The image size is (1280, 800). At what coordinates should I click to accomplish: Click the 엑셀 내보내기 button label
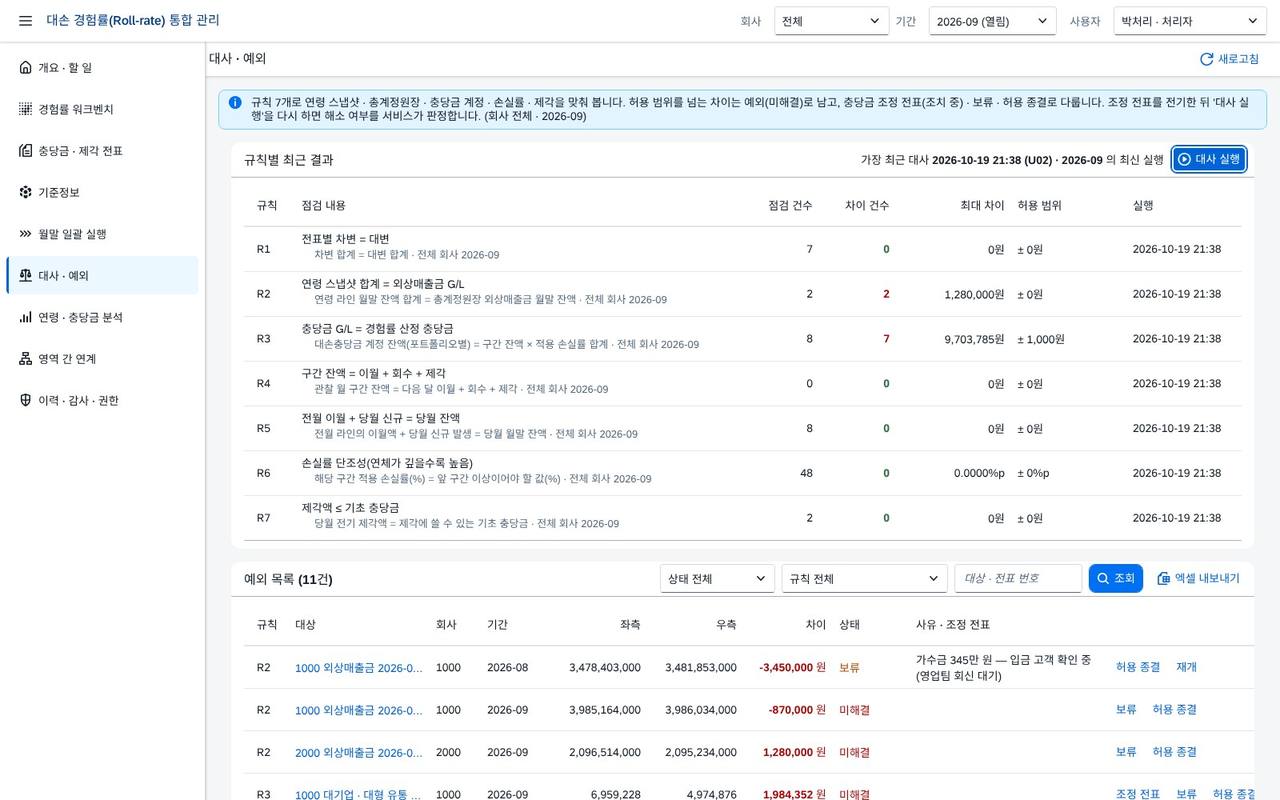pyautogui.click(x=1207, y=578)
